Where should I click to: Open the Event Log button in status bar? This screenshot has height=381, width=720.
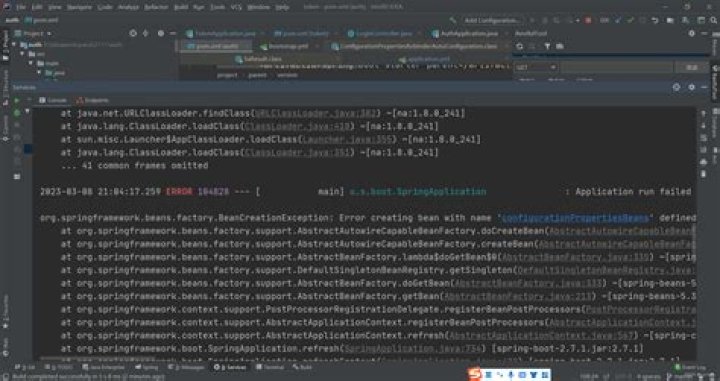(x=690, y=367)
